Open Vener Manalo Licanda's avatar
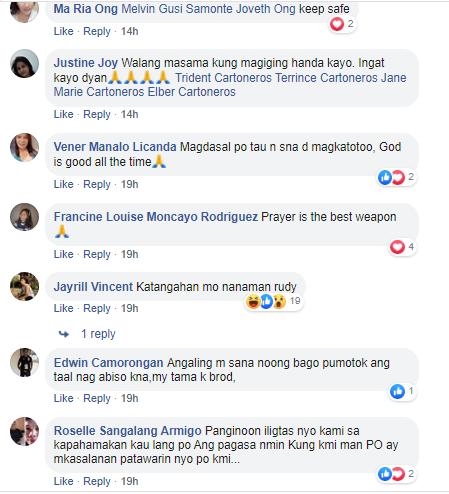The height and width of the screenshot is (494, 449). [24, 148]
